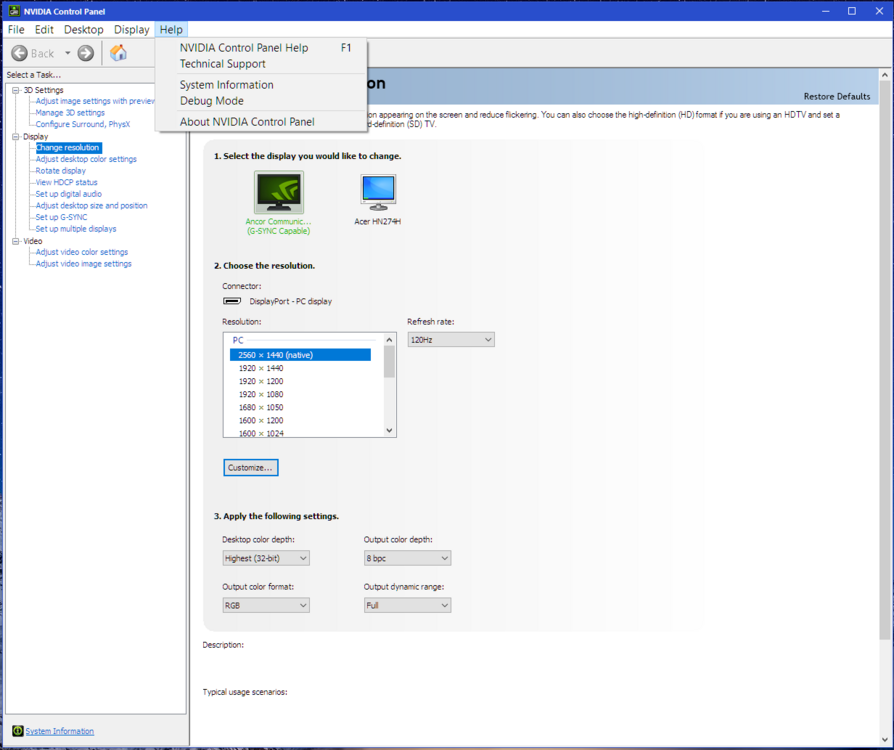Open Adjust image settings with preview
Screen dimensions: 894x750
(x=95, y=101)
